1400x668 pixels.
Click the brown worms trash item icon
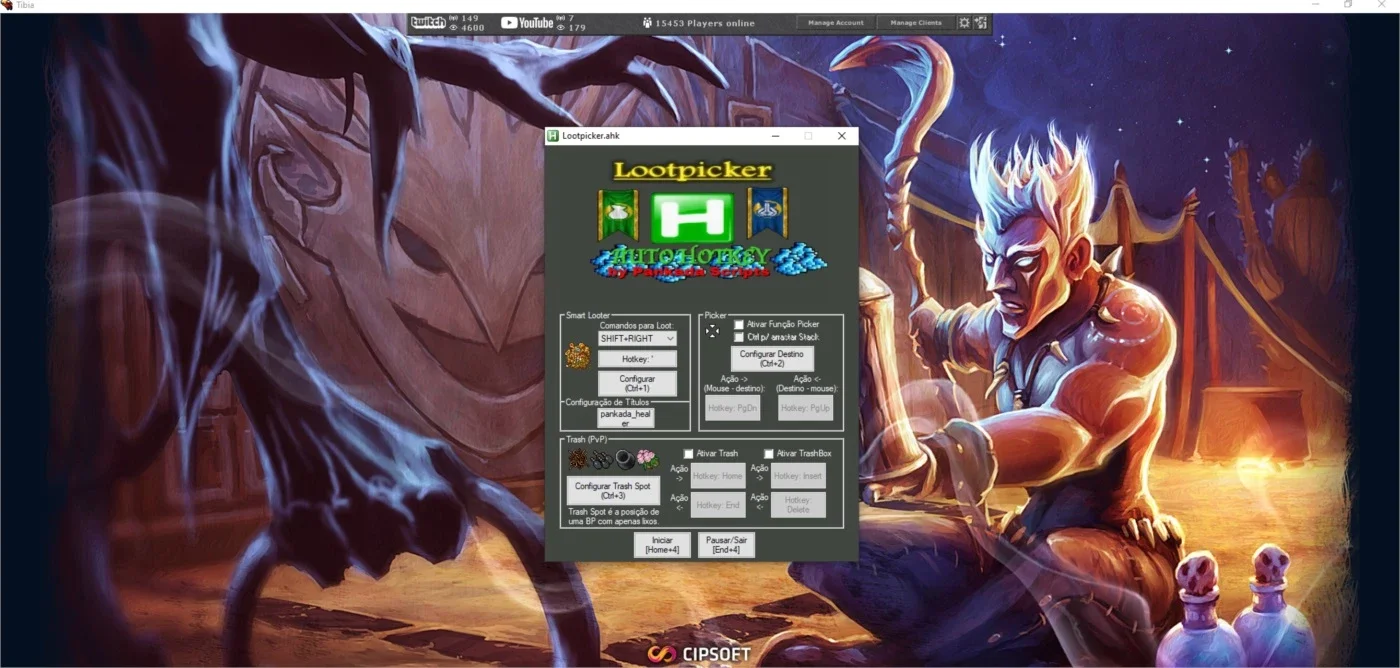click(x=578, y=459)
